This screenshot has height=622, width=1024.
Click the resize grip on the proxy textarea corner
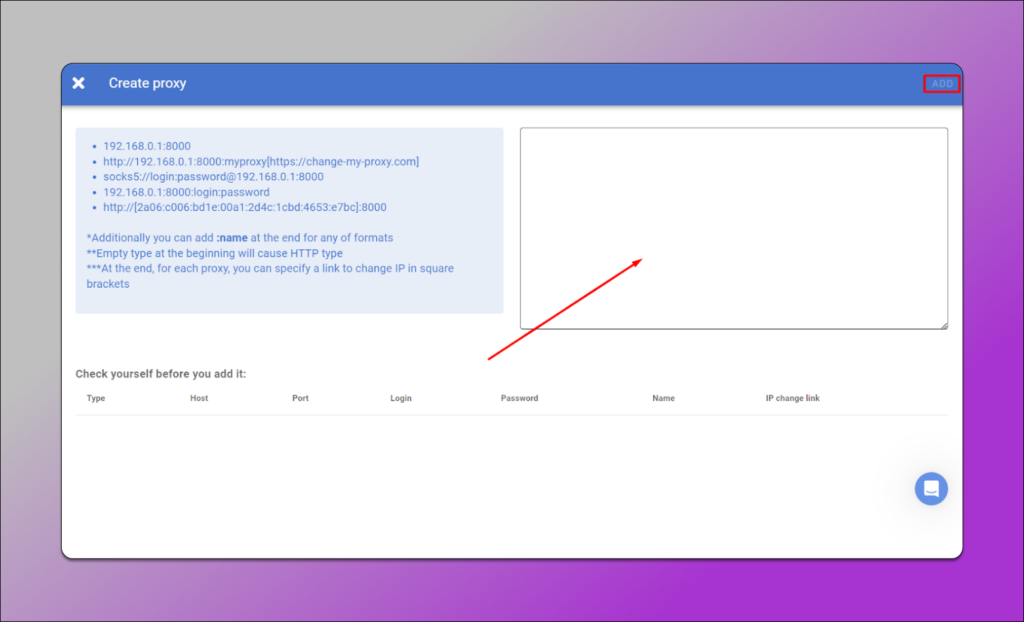pos(943,325)
